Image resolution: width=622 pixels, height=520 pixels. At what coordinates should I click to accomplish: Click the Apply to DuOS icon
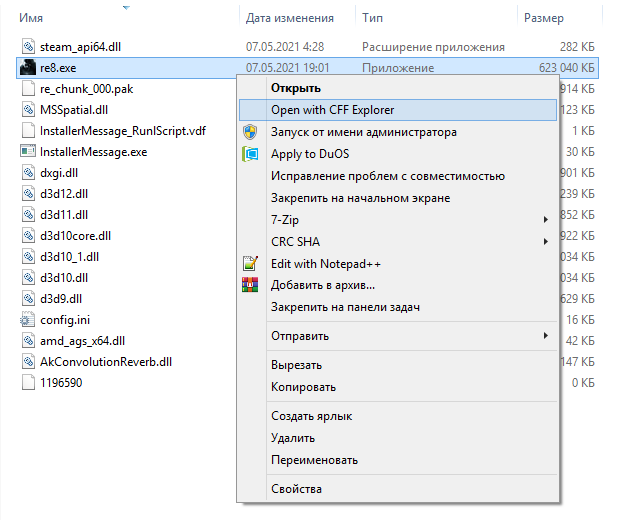point(250,154)
